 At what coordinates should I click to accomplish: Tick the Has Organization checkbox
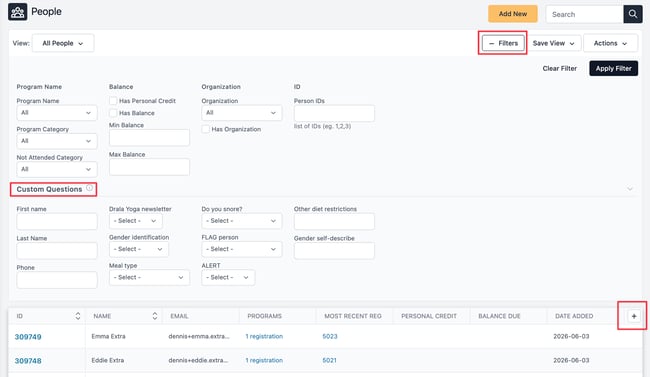[x=205, y=129]
